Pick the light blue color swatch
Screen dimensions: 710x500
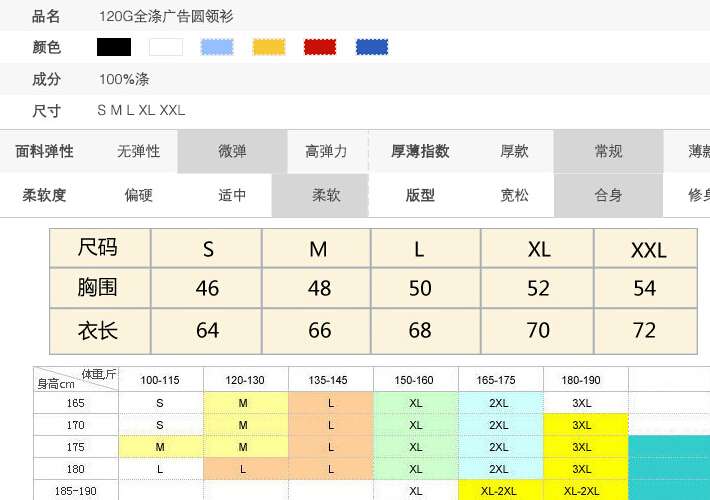[x=217, y=47]
